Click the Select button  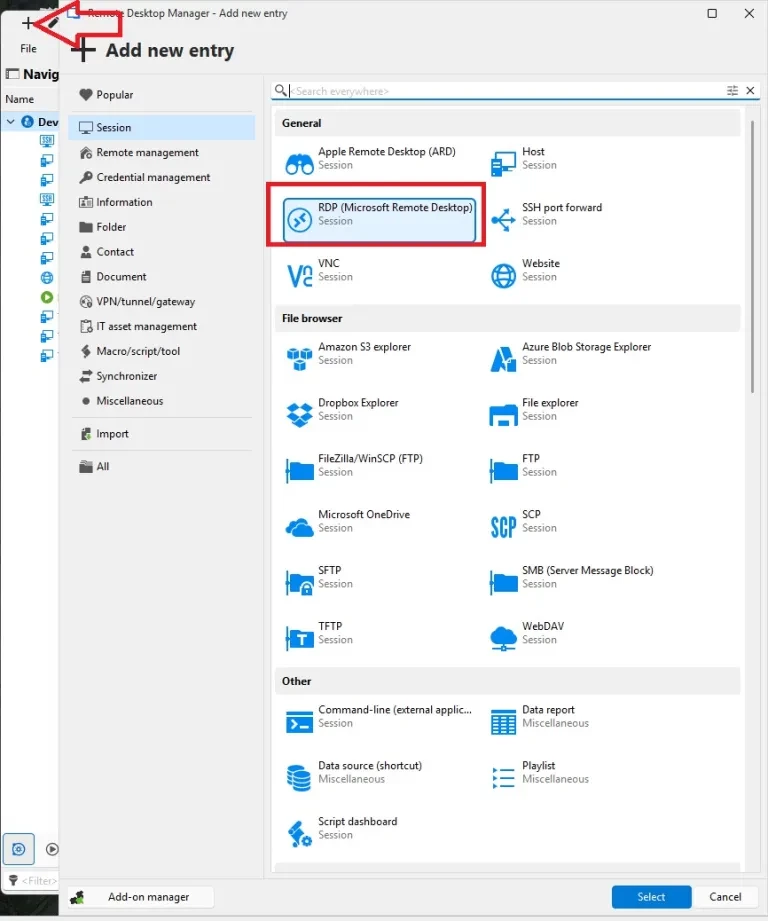point(651,897)
